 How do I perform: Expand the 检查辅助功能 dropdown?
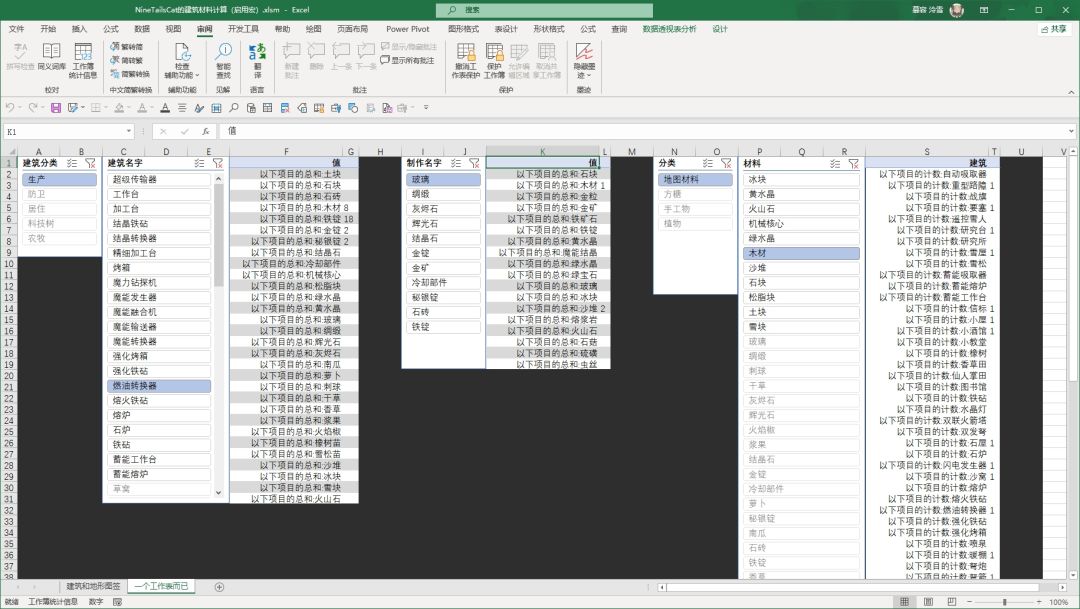[x=182, y=76]
